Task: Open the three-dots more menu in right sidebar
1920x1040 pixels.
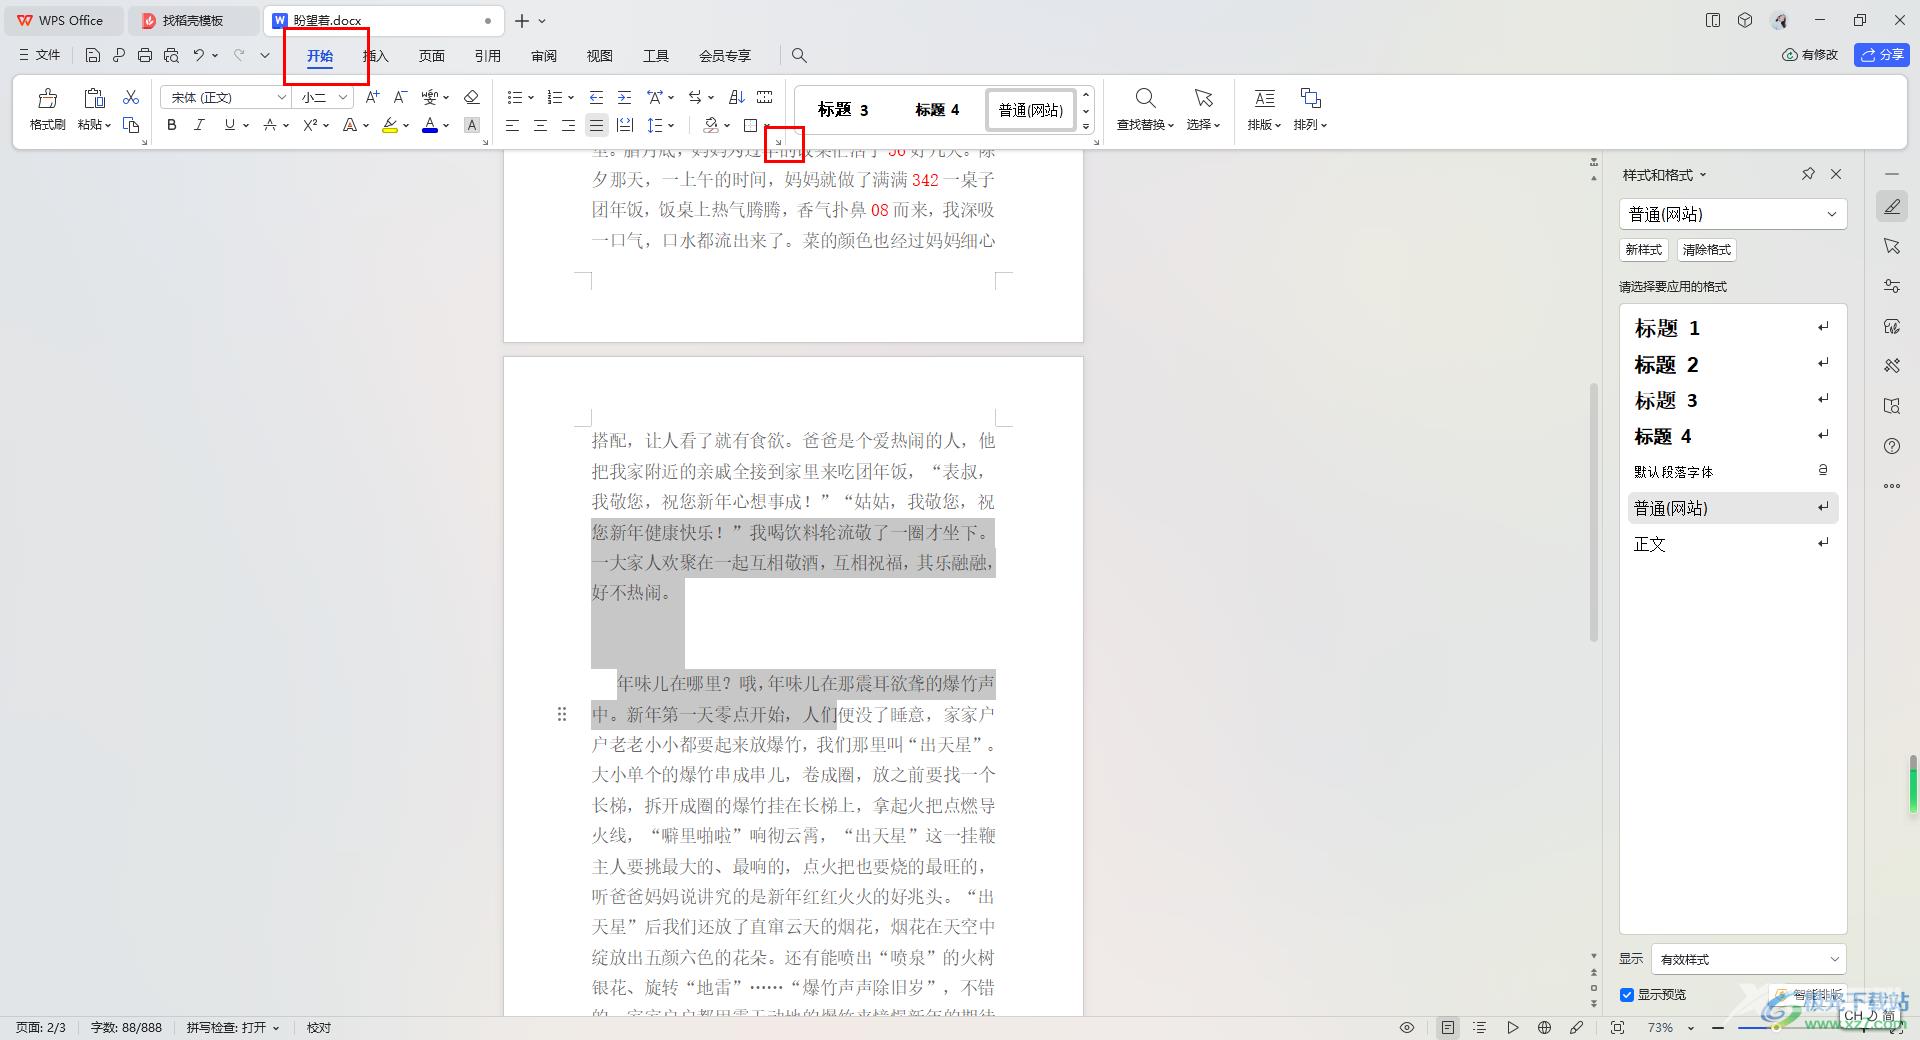Action: [x=1892, y=486]
